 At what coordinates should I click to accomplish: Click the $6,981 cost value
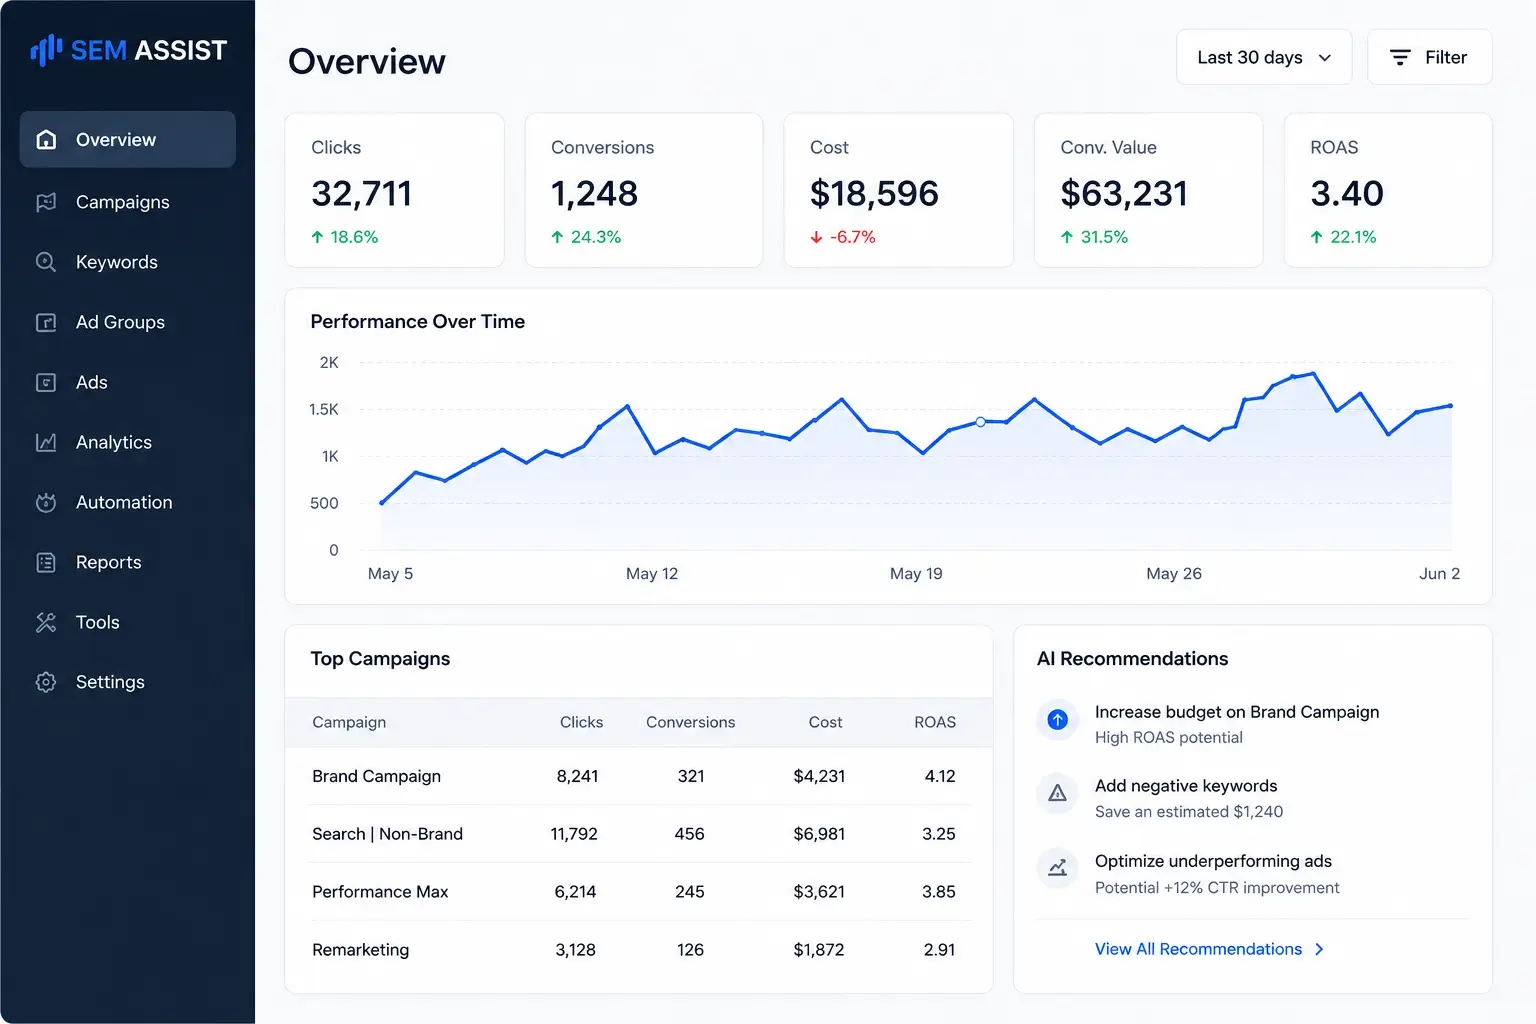point(819,834)
